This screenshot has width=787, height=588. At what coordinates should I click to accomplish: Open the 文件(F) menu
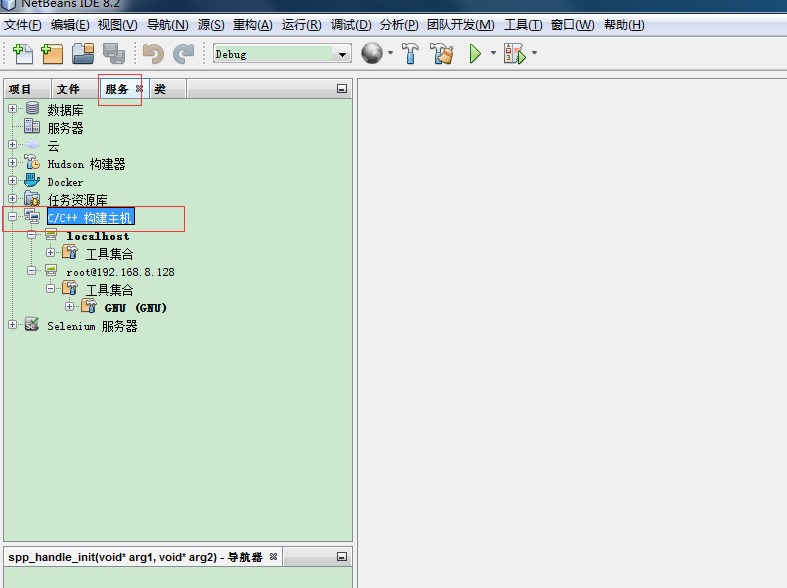[x=23, y=25]
